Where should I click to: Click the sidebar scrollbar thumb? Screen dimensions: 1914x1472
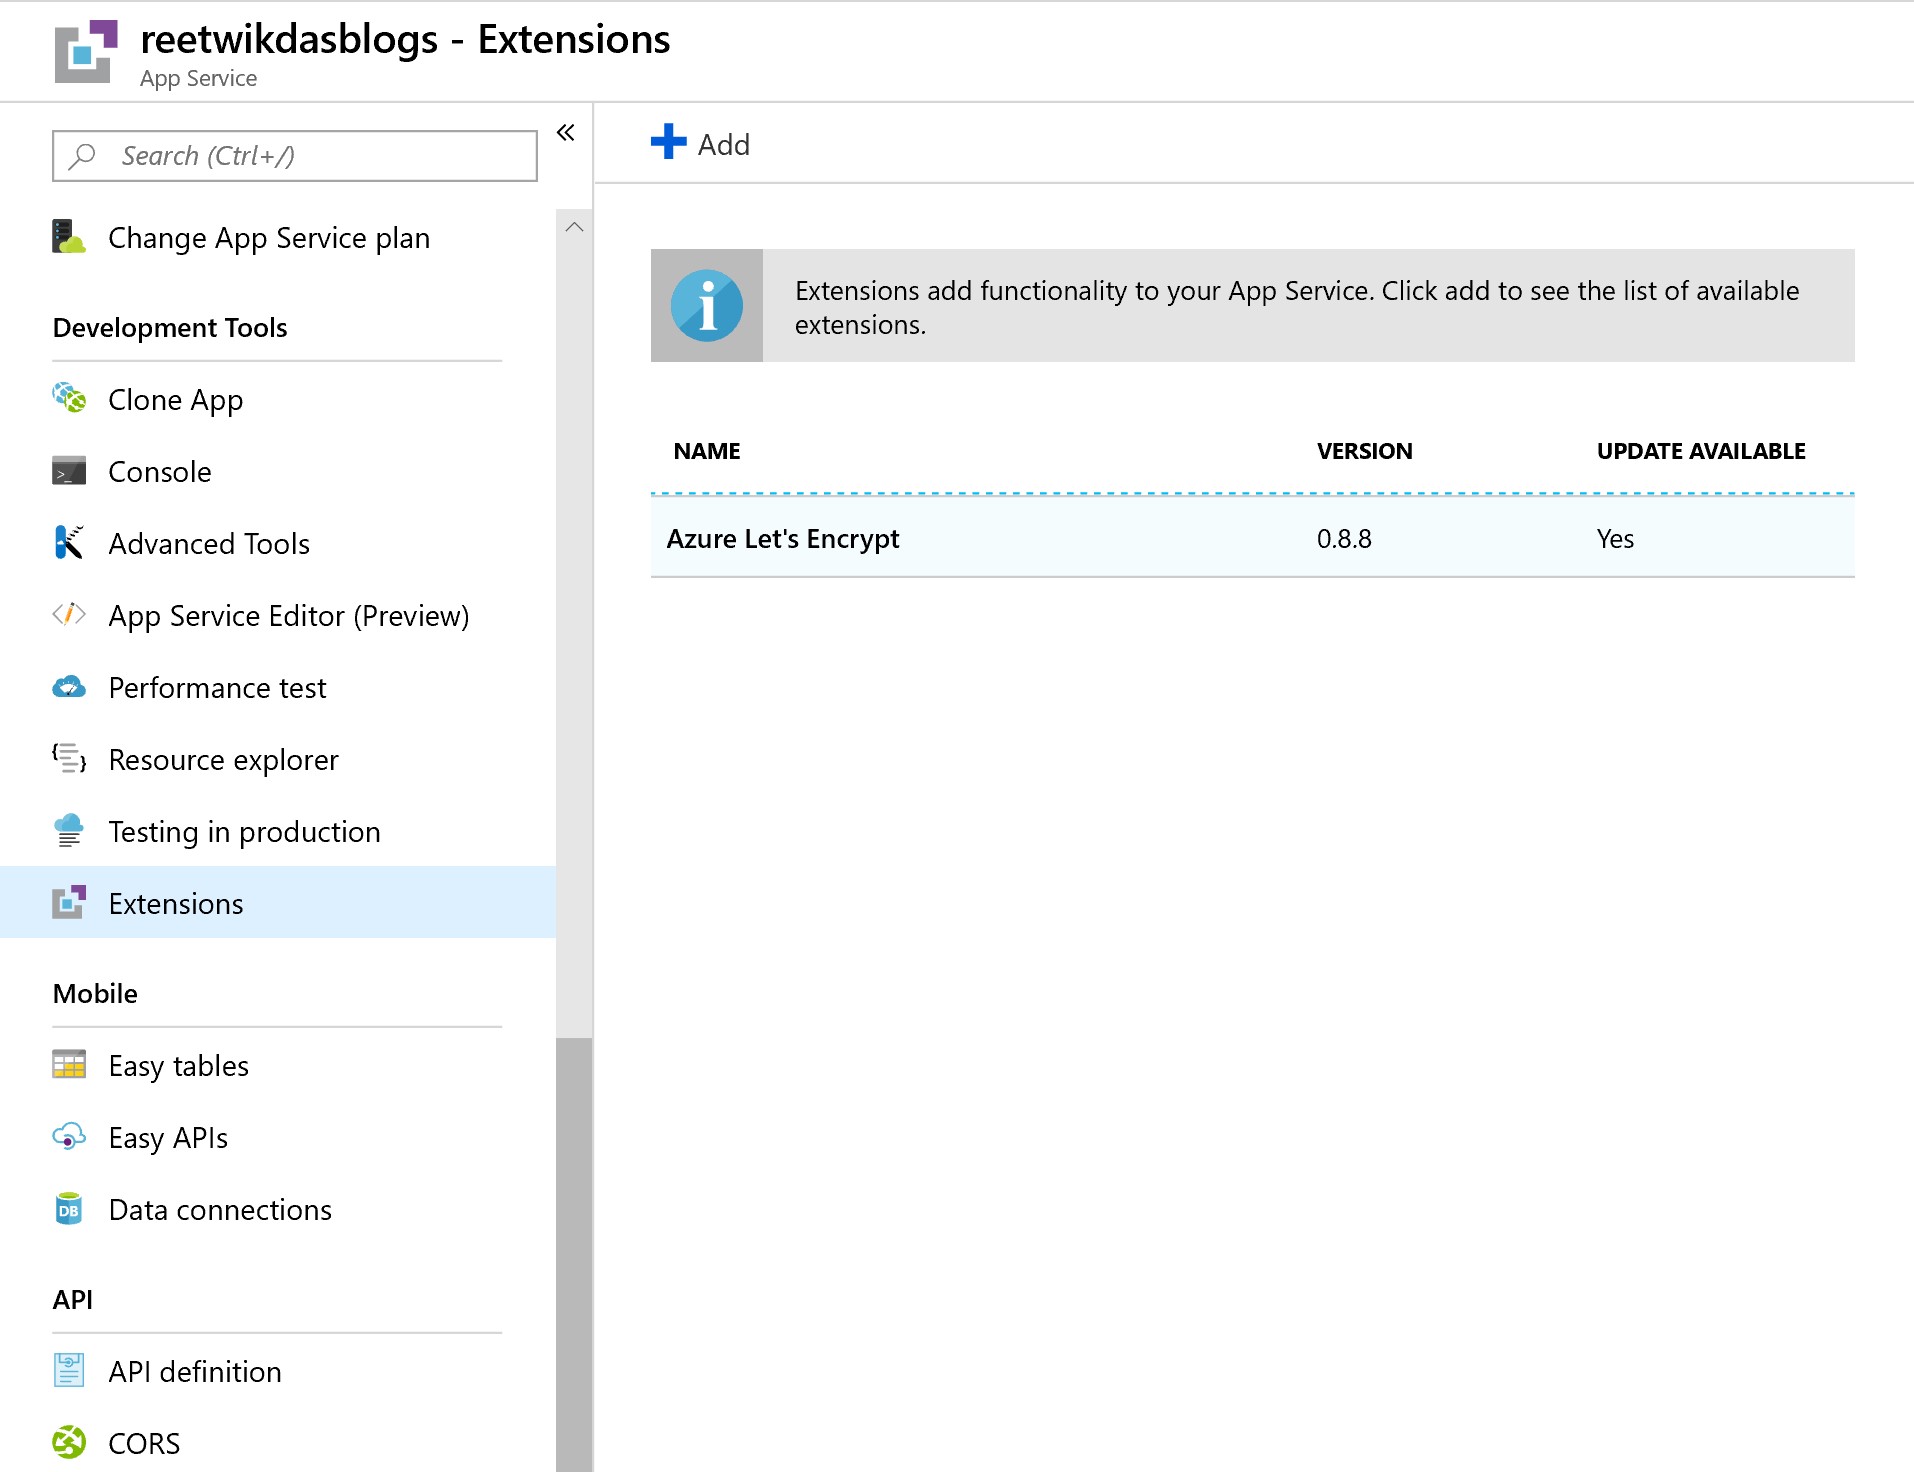(574, 1254)
